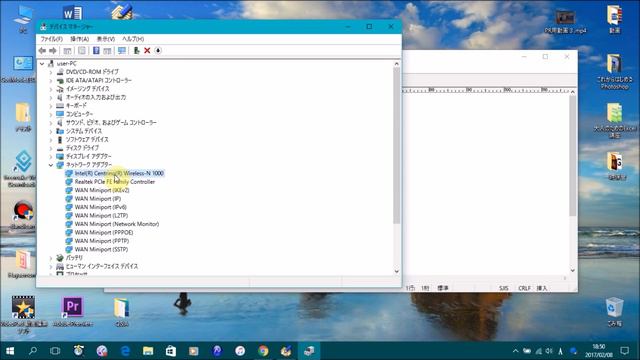Click the Forward arrow in Device Manager toolbar
The height and width of the screenshot is (360, 640).
[x=53, y=51]
